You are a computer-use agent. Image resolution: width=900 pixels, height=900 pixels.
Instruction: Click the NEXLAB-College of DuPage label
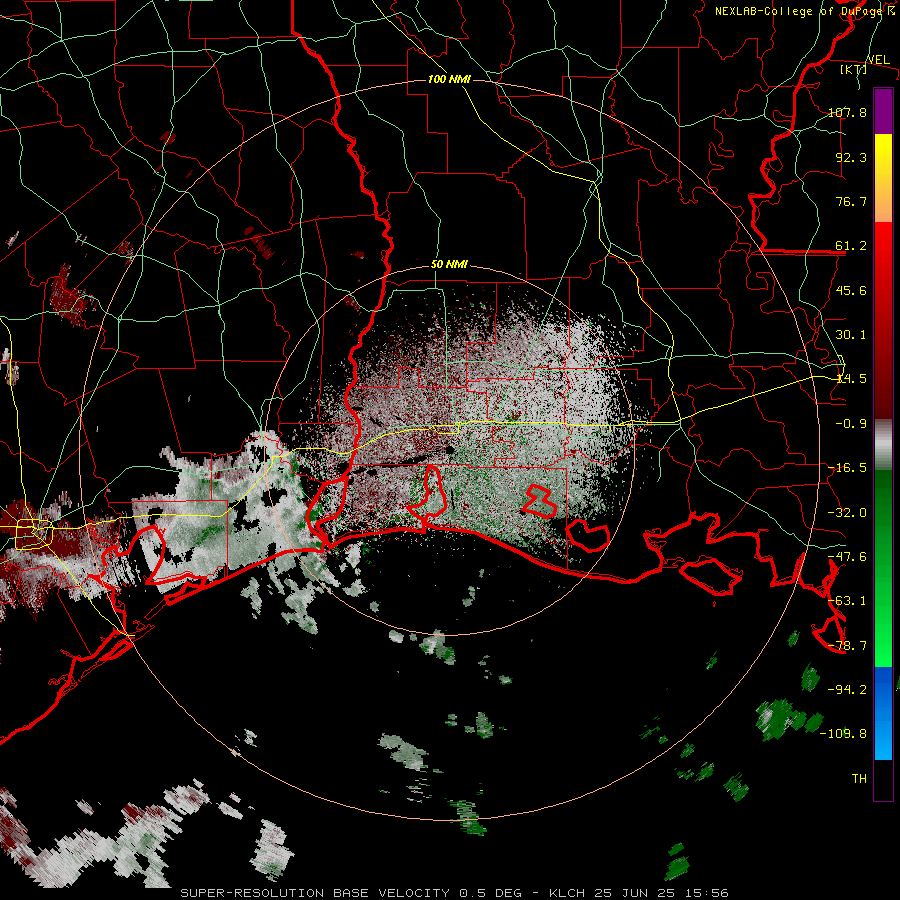pyautogui.click(x=802, y=11)
